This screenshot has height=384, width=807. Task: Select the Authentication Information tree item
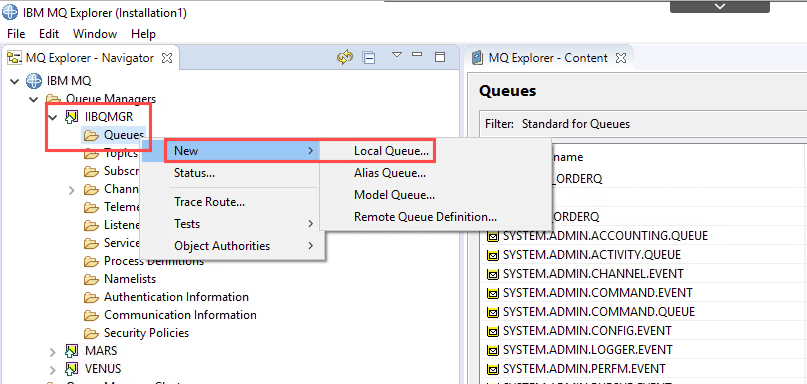pos(176,297)
